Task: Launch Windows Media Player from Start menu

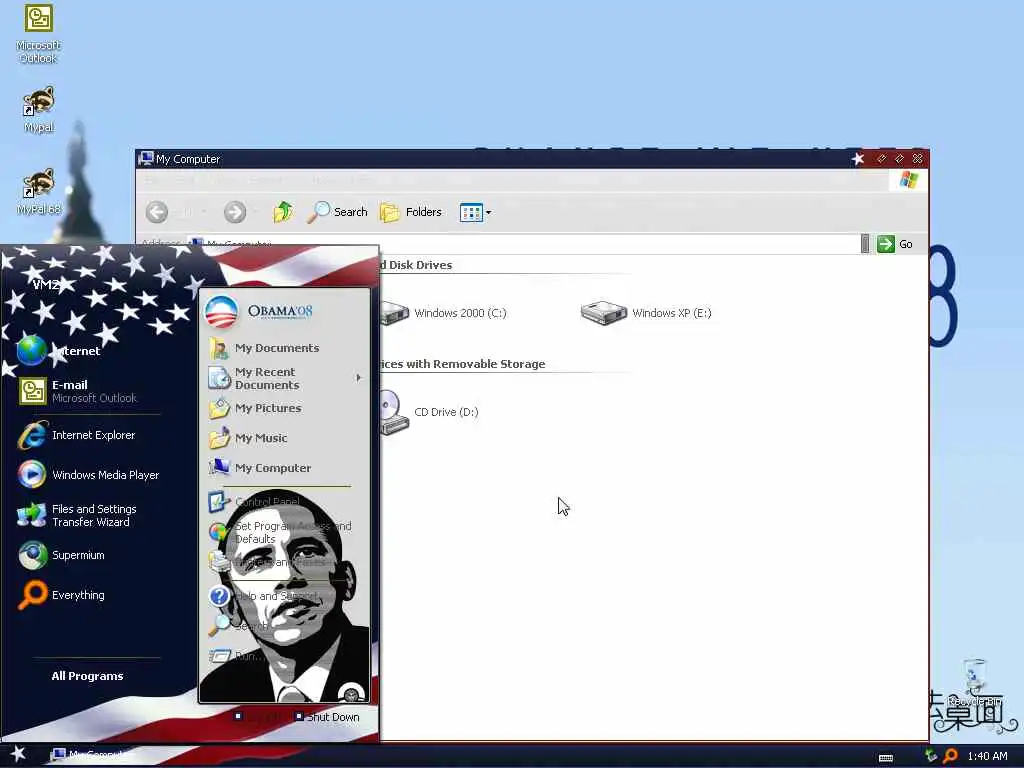Action: [89, 475]
